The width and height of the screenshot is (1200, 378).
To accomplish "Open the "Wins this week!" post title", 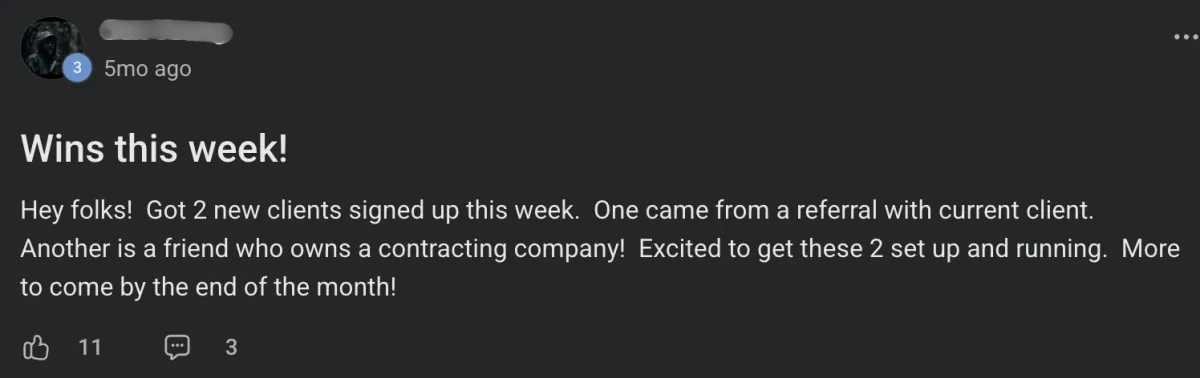I will (155, 150).
